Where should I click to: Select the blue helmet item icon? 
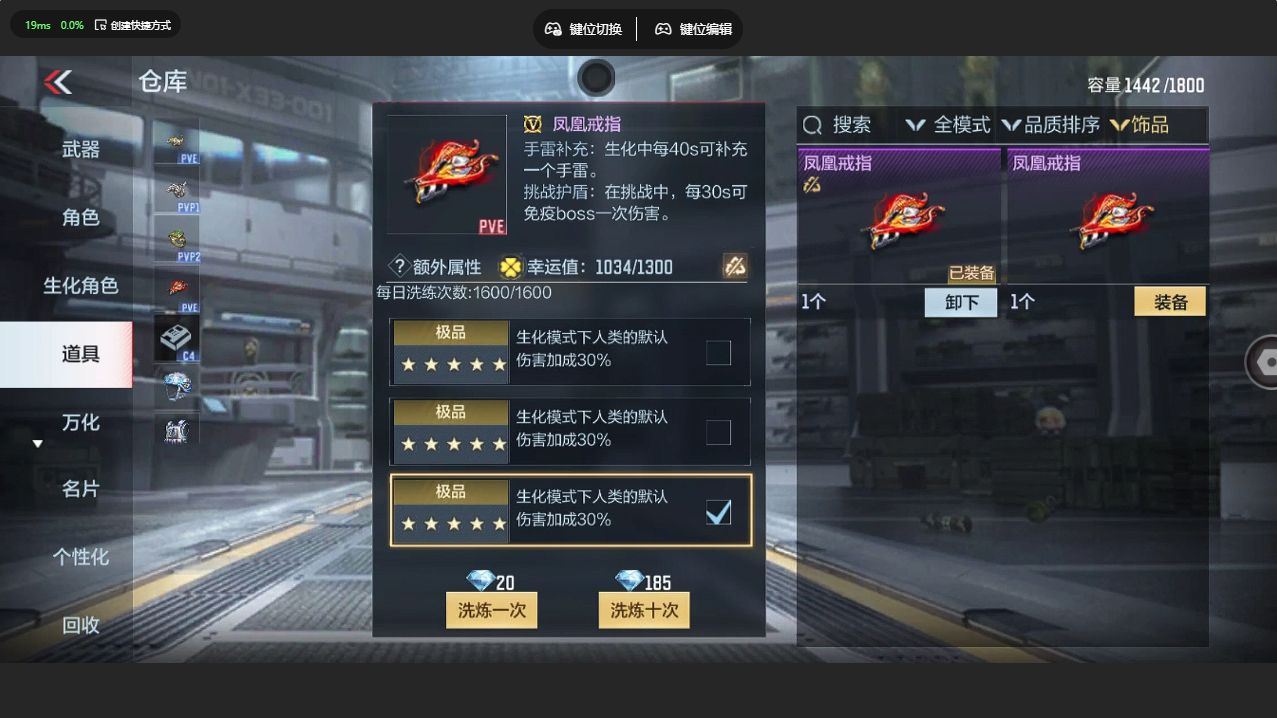tap(176, 387)
